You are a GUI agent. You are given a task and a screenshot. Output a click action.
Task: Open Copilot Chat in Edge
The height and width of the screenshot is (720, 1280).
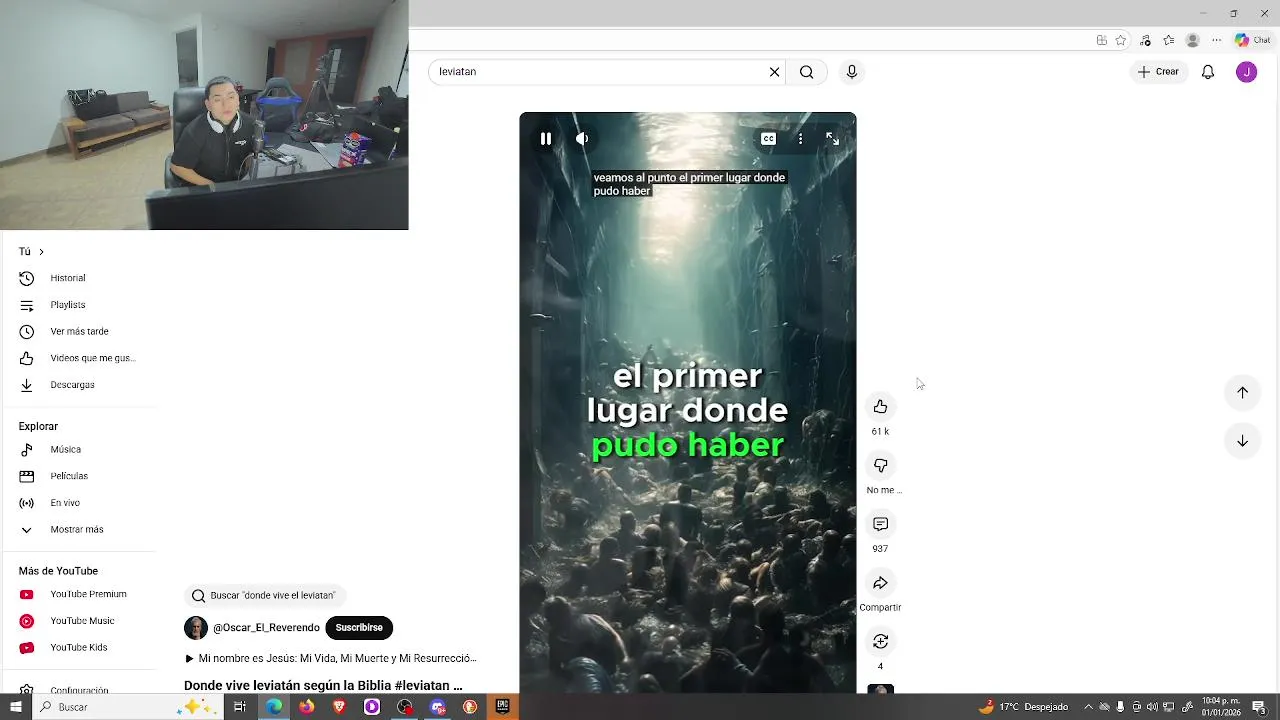click(1252, 40)
